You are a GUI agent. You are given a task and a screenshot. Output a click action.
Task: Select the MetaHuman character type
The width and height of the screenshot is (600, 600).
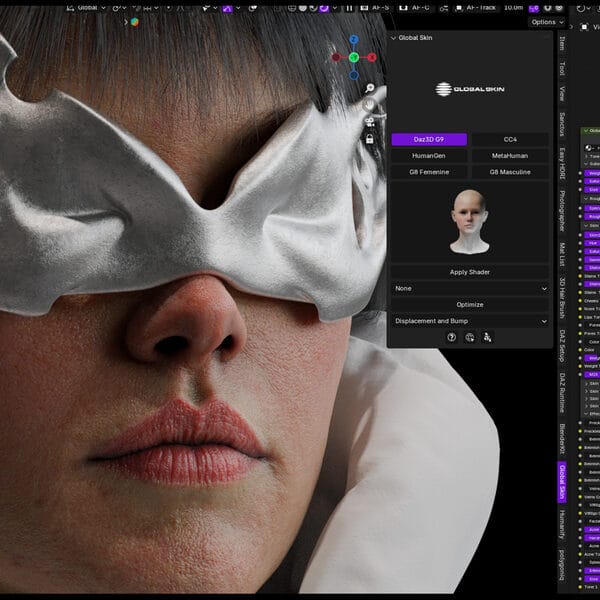(510, 156)
